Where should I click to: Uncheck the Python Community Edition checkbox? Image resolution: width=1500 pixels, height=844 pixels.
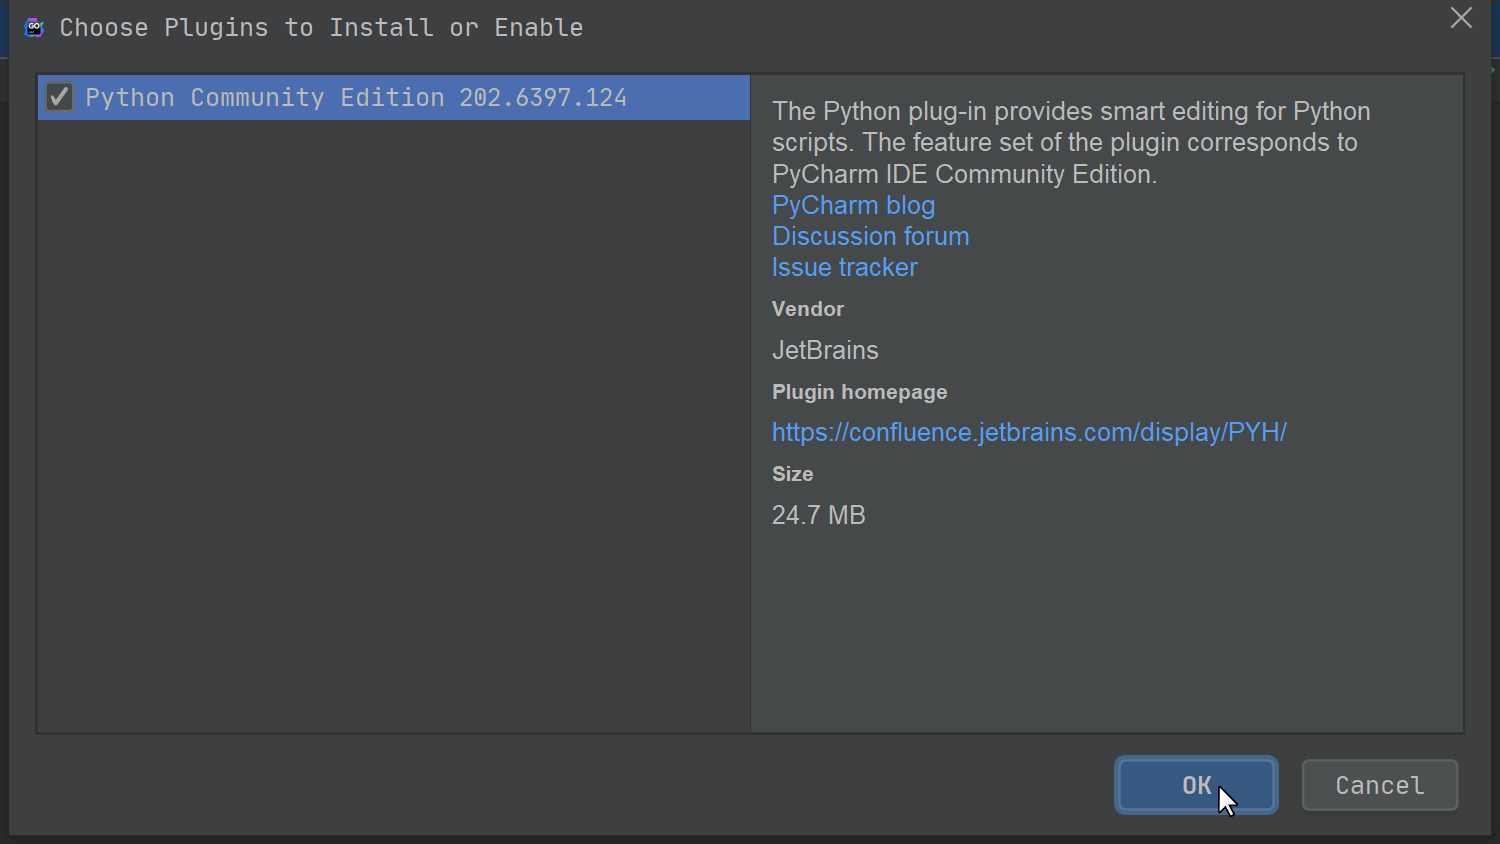pyautogui.click(x=59, y=97)
